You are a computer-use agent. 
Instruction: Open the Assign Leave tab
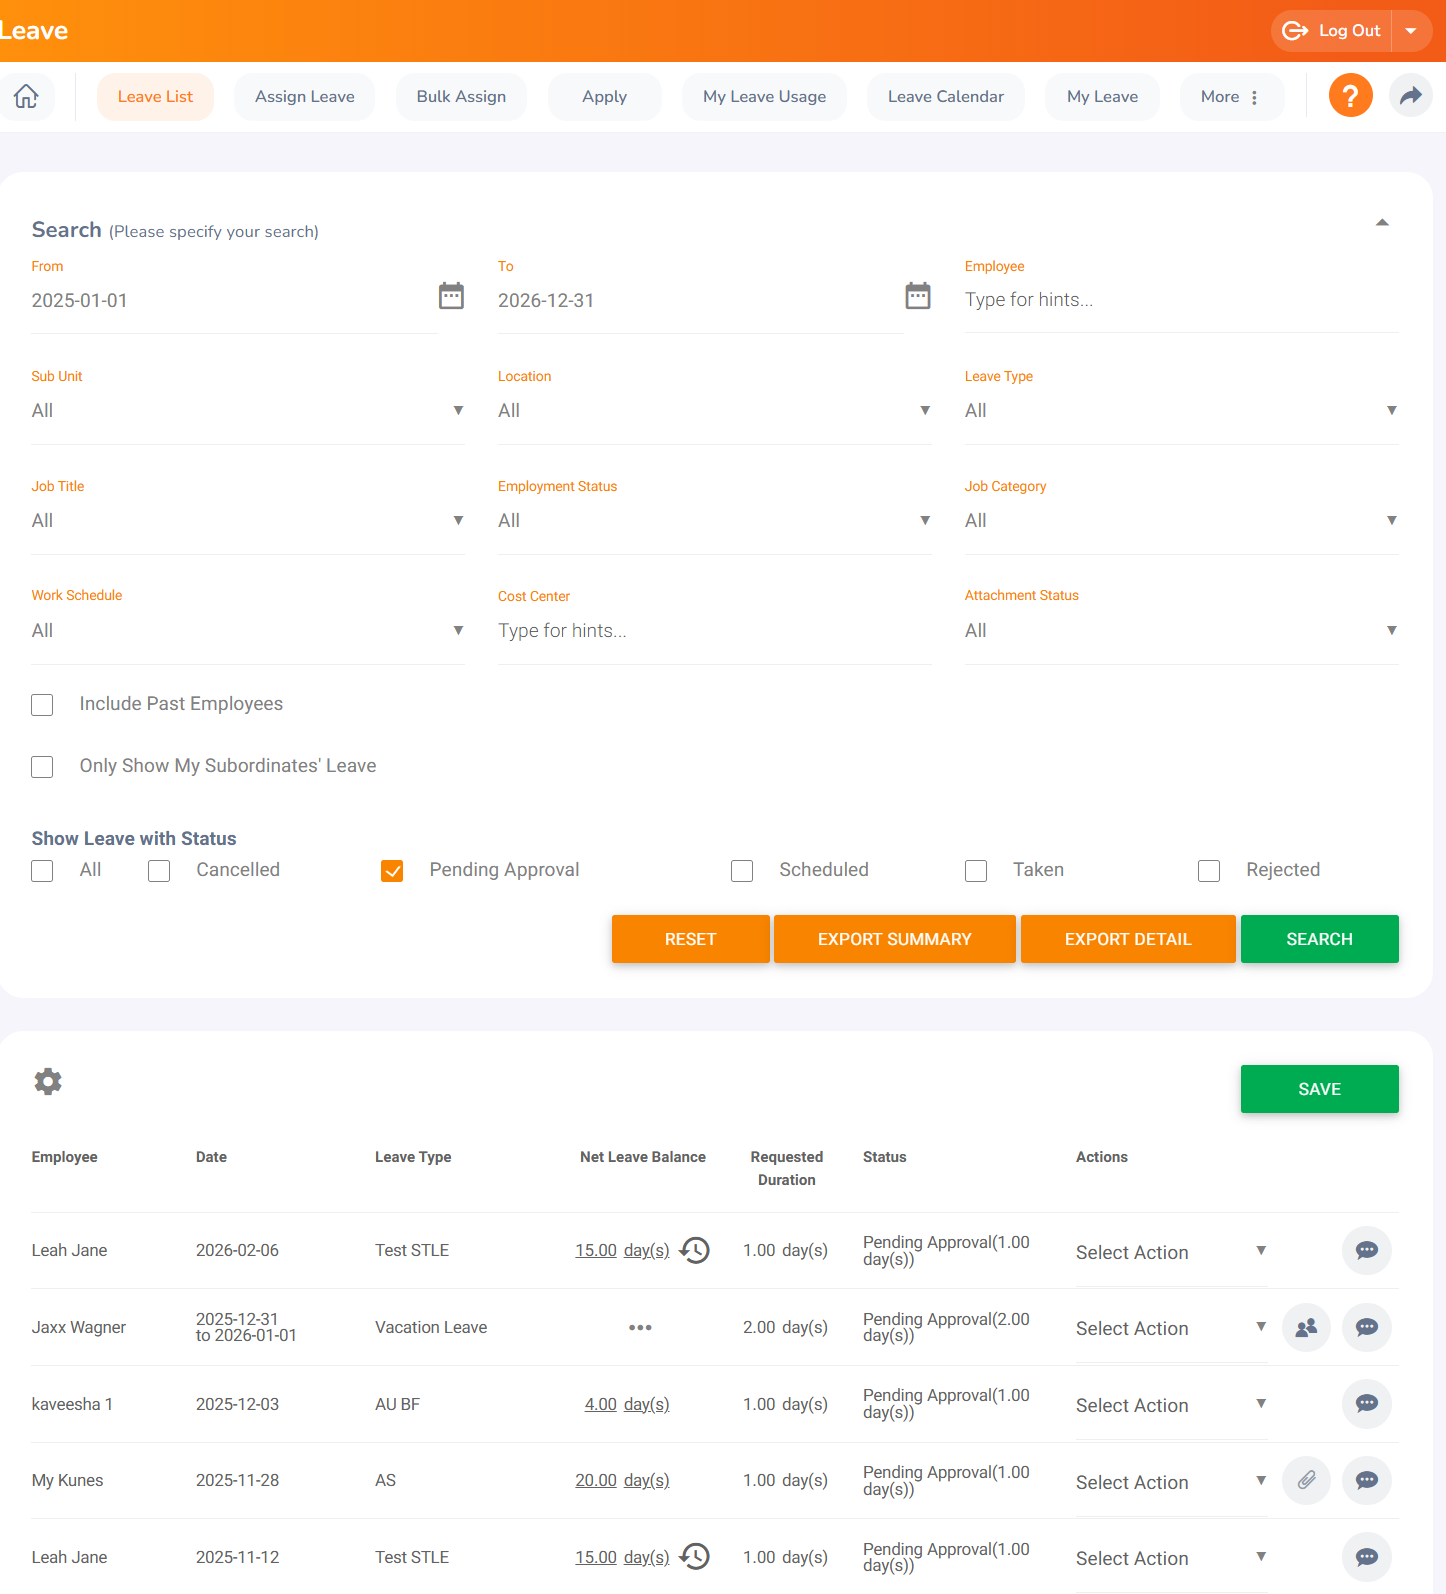point(304,97)
